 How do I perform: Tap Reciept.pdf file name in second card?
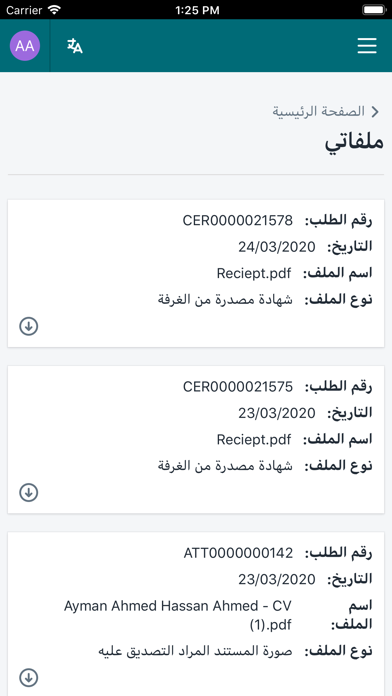pos(254,440)
